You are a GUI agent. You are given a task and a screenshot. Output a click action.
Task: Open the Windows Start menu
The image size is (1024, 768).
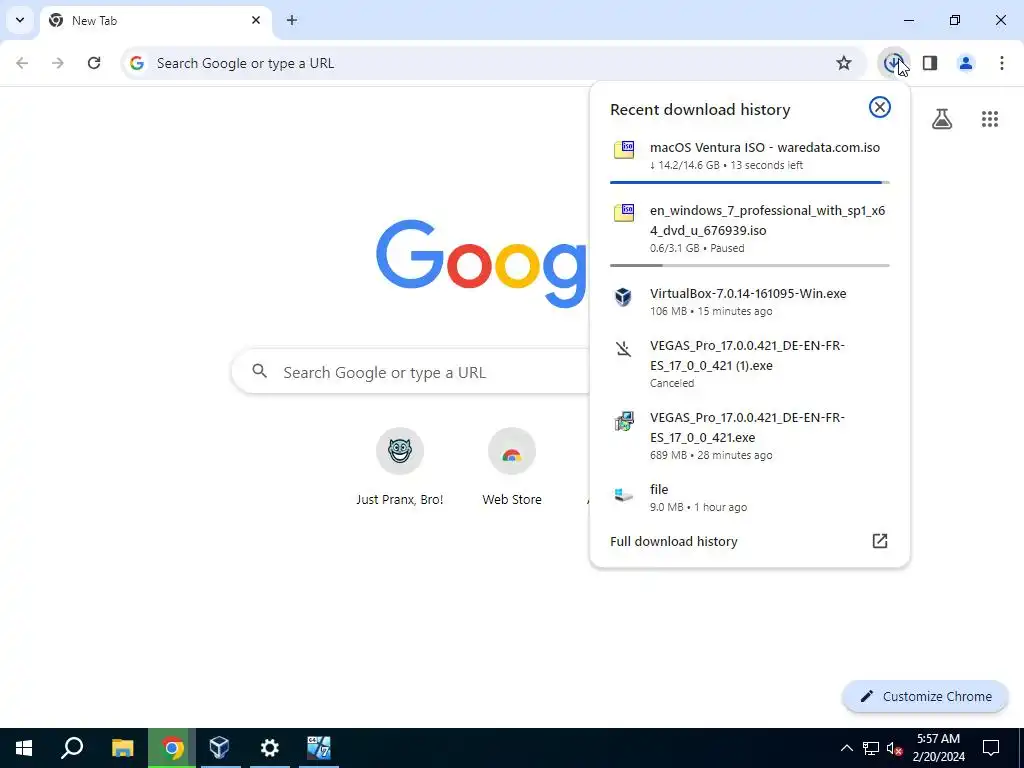24,748
